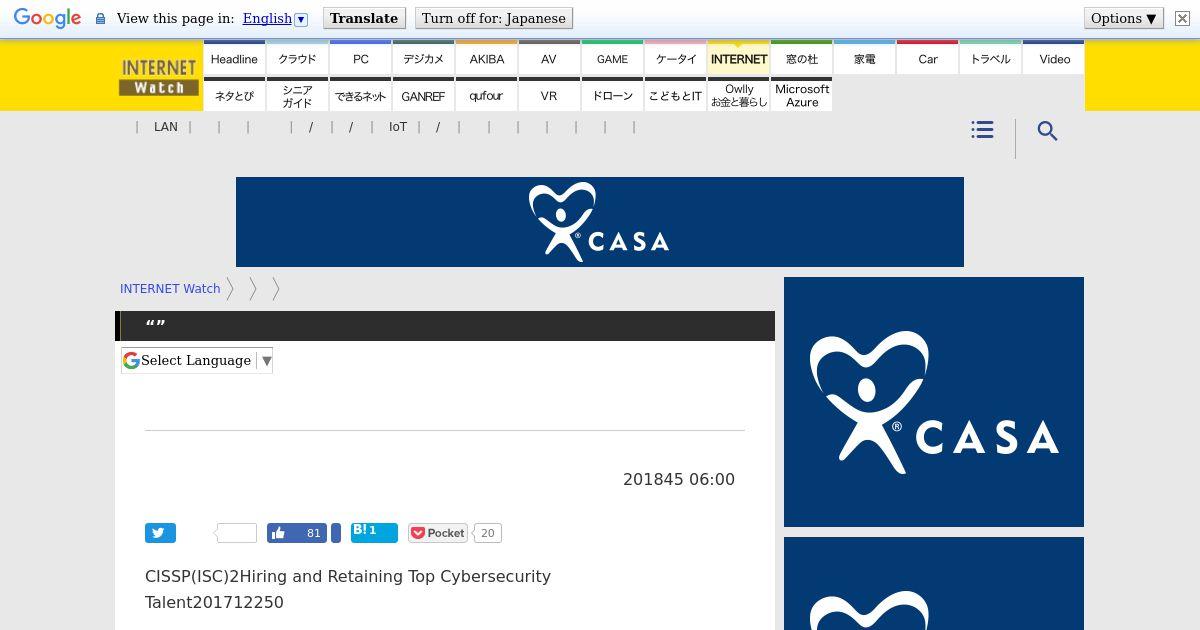Click the lock icon in translate bar

[x=100, y=19]
